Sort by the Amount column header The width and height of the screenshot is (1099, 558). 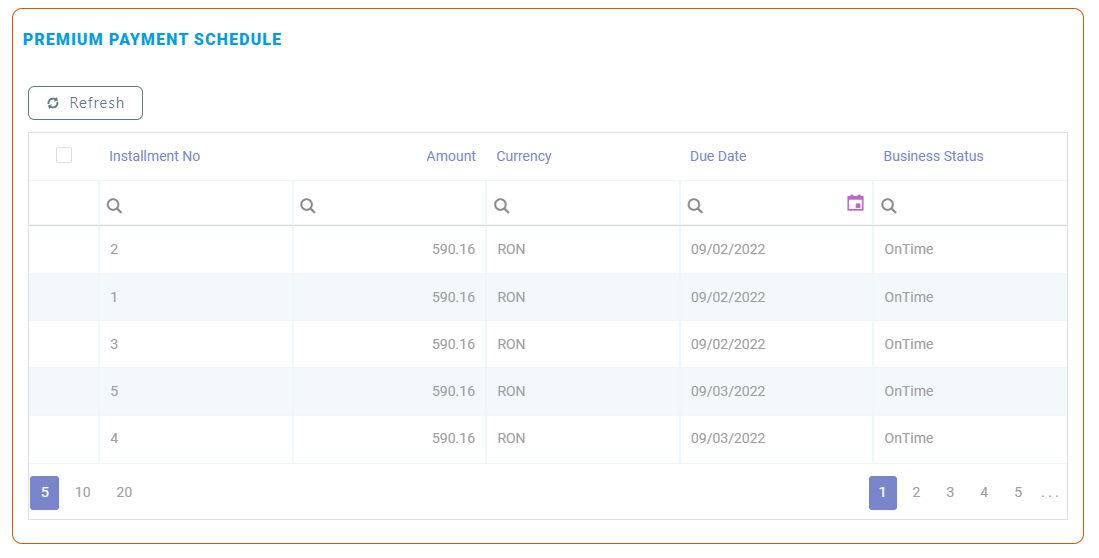451,156
